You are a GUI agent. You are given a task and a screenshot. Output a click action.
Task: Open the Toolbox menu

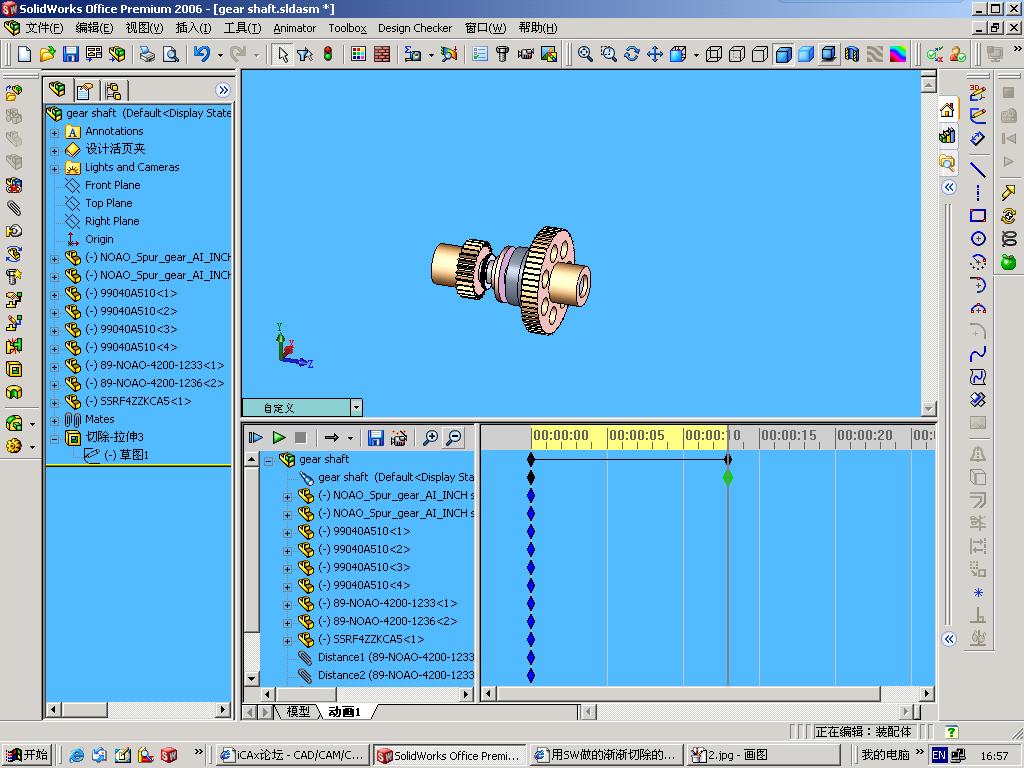[x=347, y=28]
